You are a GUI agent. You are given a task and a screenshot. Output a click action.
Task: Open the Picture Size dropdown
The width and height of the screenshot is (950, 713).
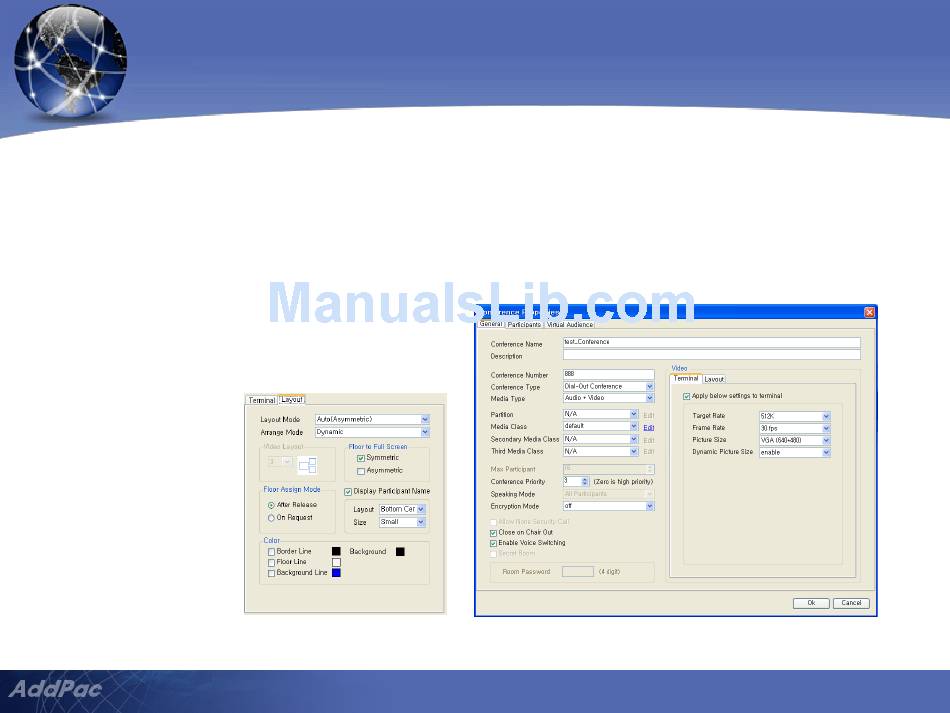(x=795, y=440)
